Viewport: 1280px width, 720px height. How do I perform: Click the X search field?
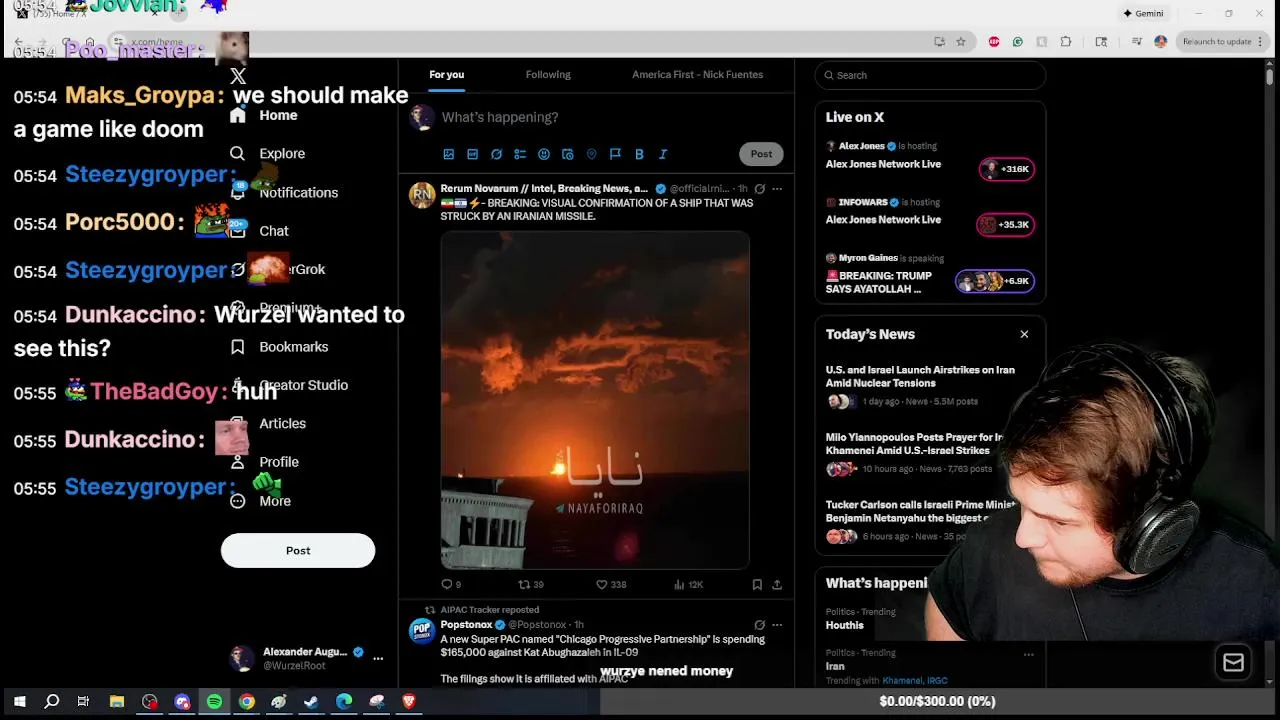pyautogui.click(x=930, y=75)
